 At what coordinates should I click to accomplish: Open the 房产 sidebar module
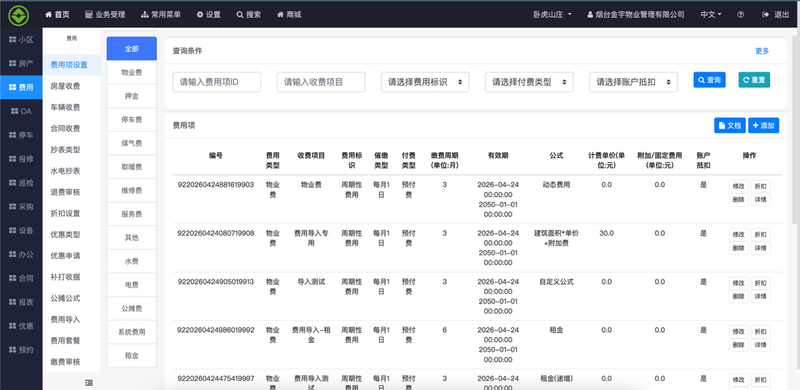(21, 63)
